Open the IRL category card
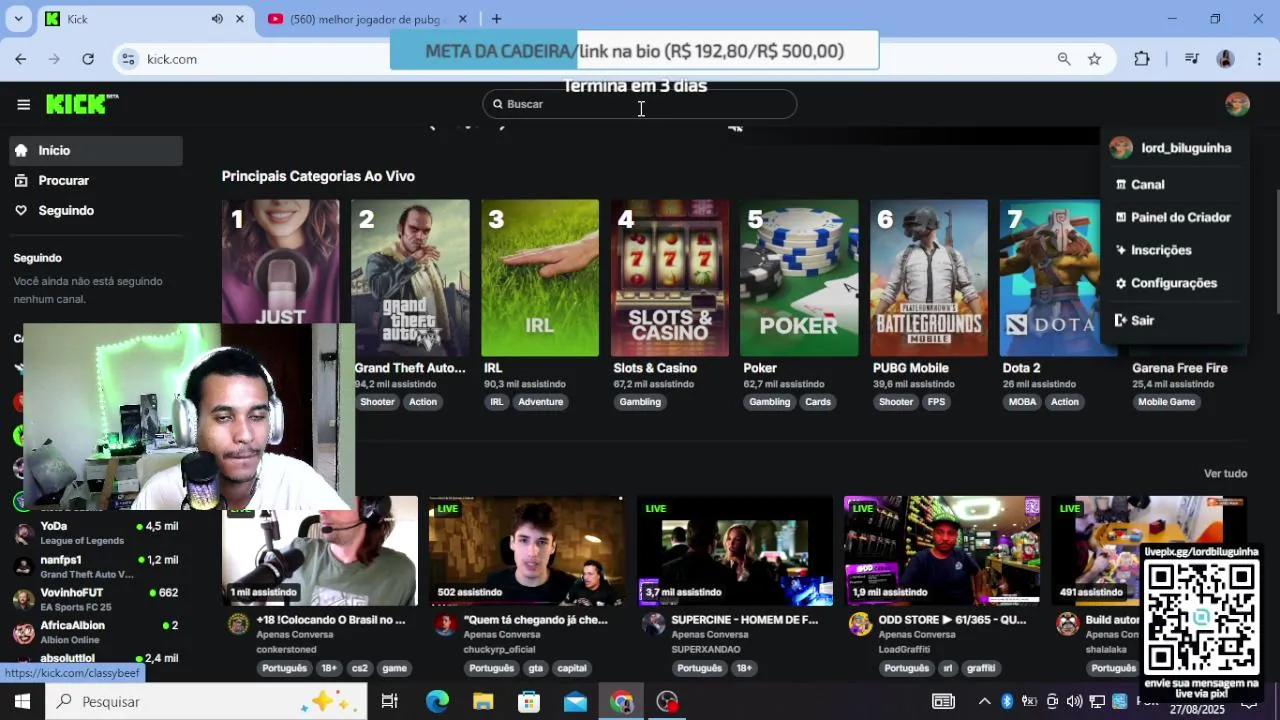 pos(540,278)
